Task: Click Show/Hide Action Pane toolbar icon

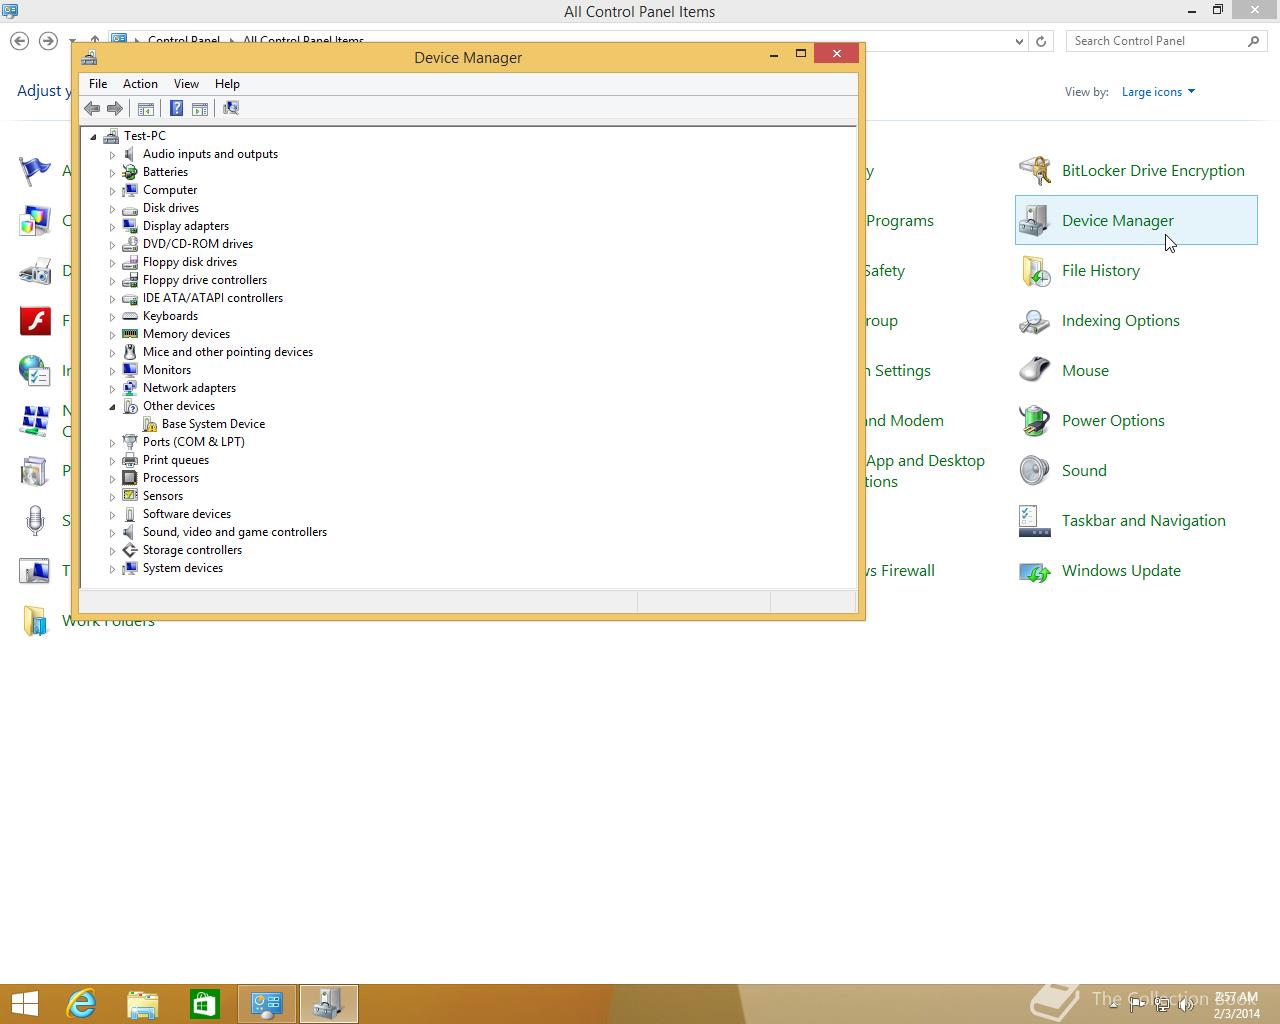Action: coord(200,108)
